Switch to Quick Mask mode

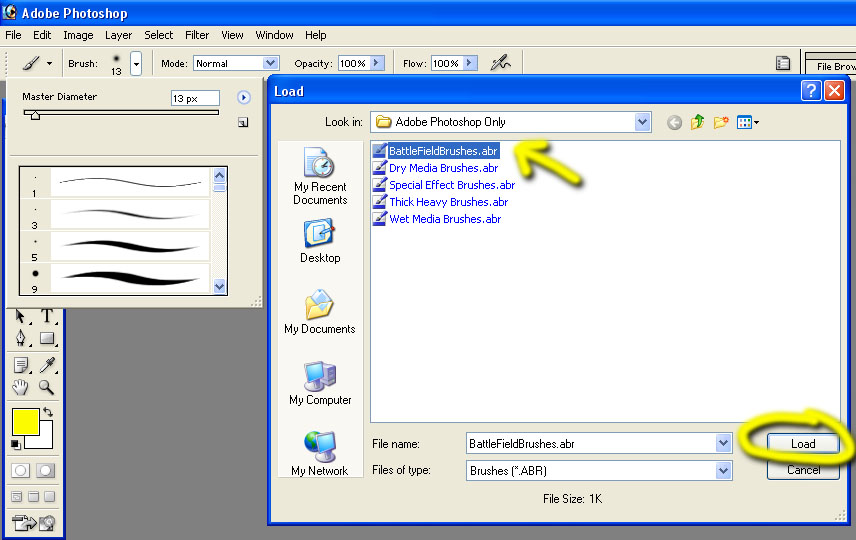pos(46,470)
